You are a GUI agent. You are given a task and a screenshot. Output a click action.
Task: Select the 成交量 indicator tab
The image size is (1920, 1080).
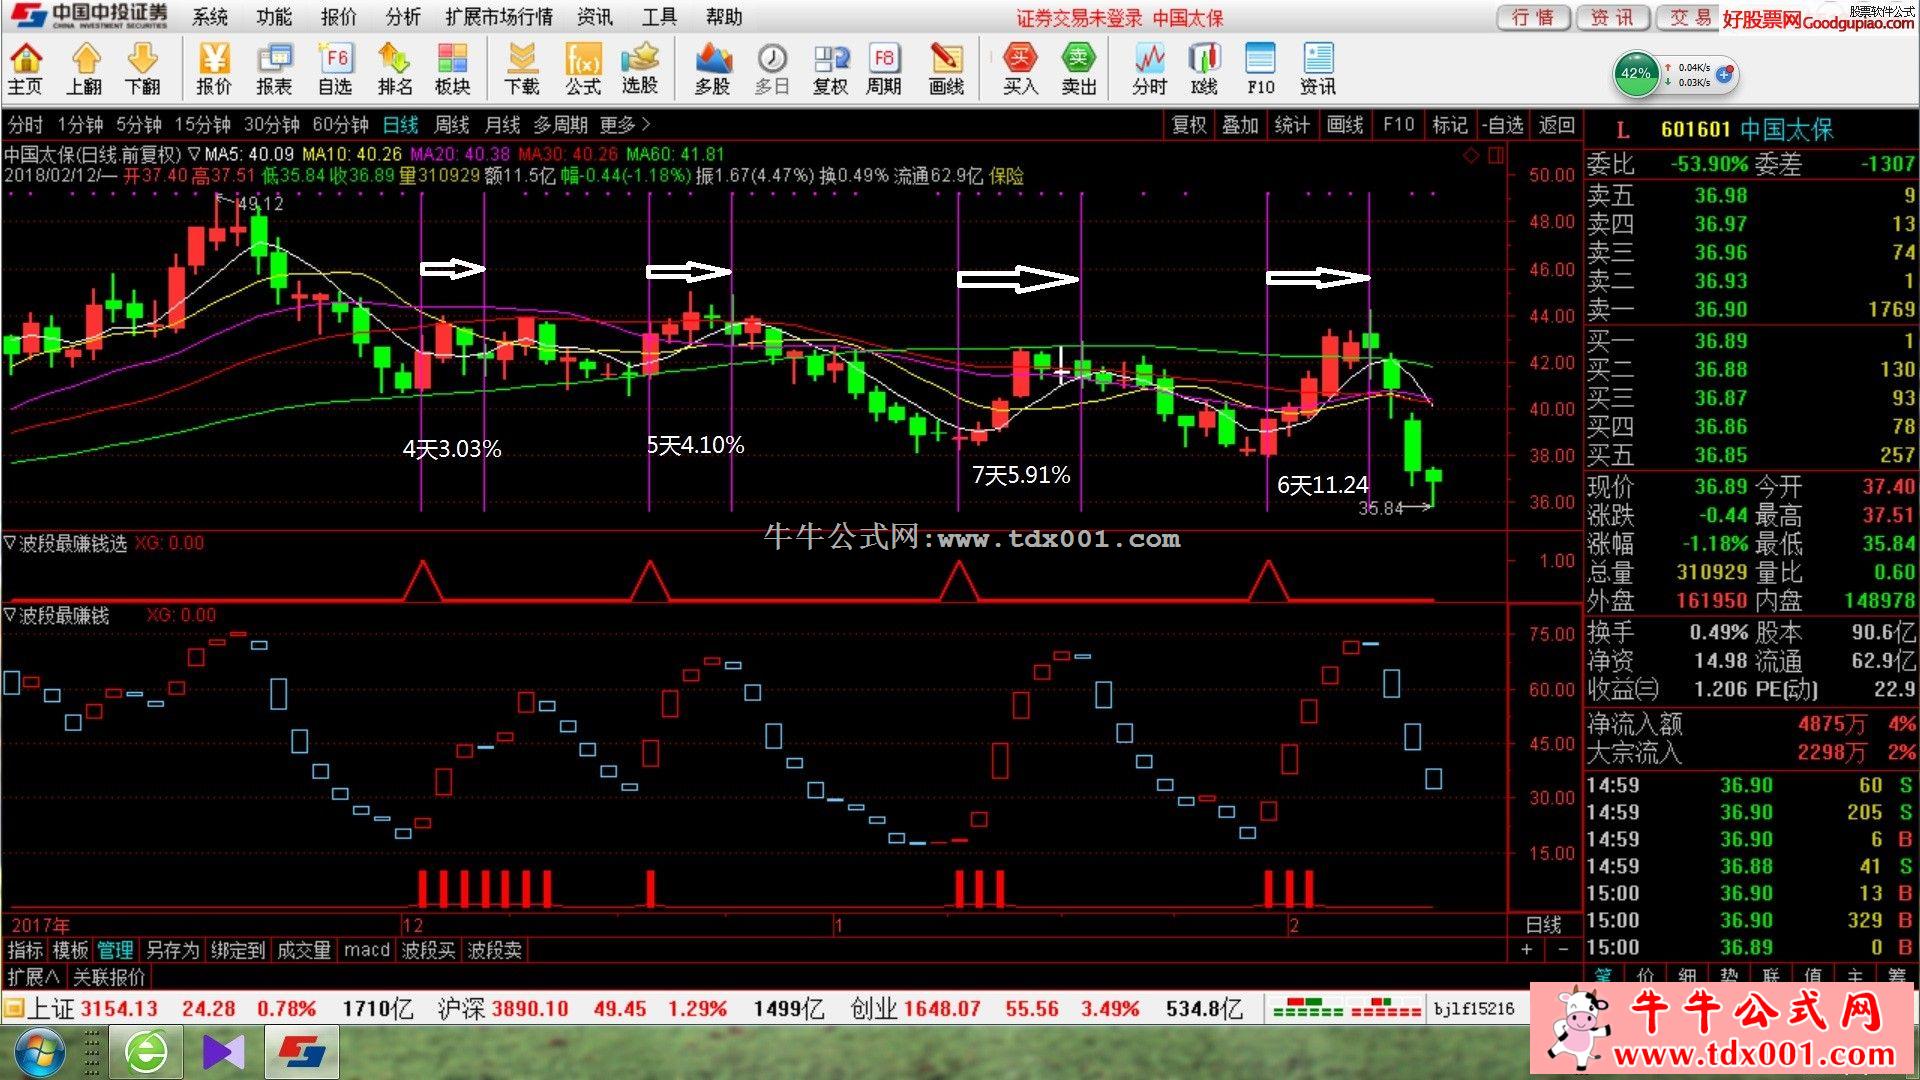[x=304, y=950]
